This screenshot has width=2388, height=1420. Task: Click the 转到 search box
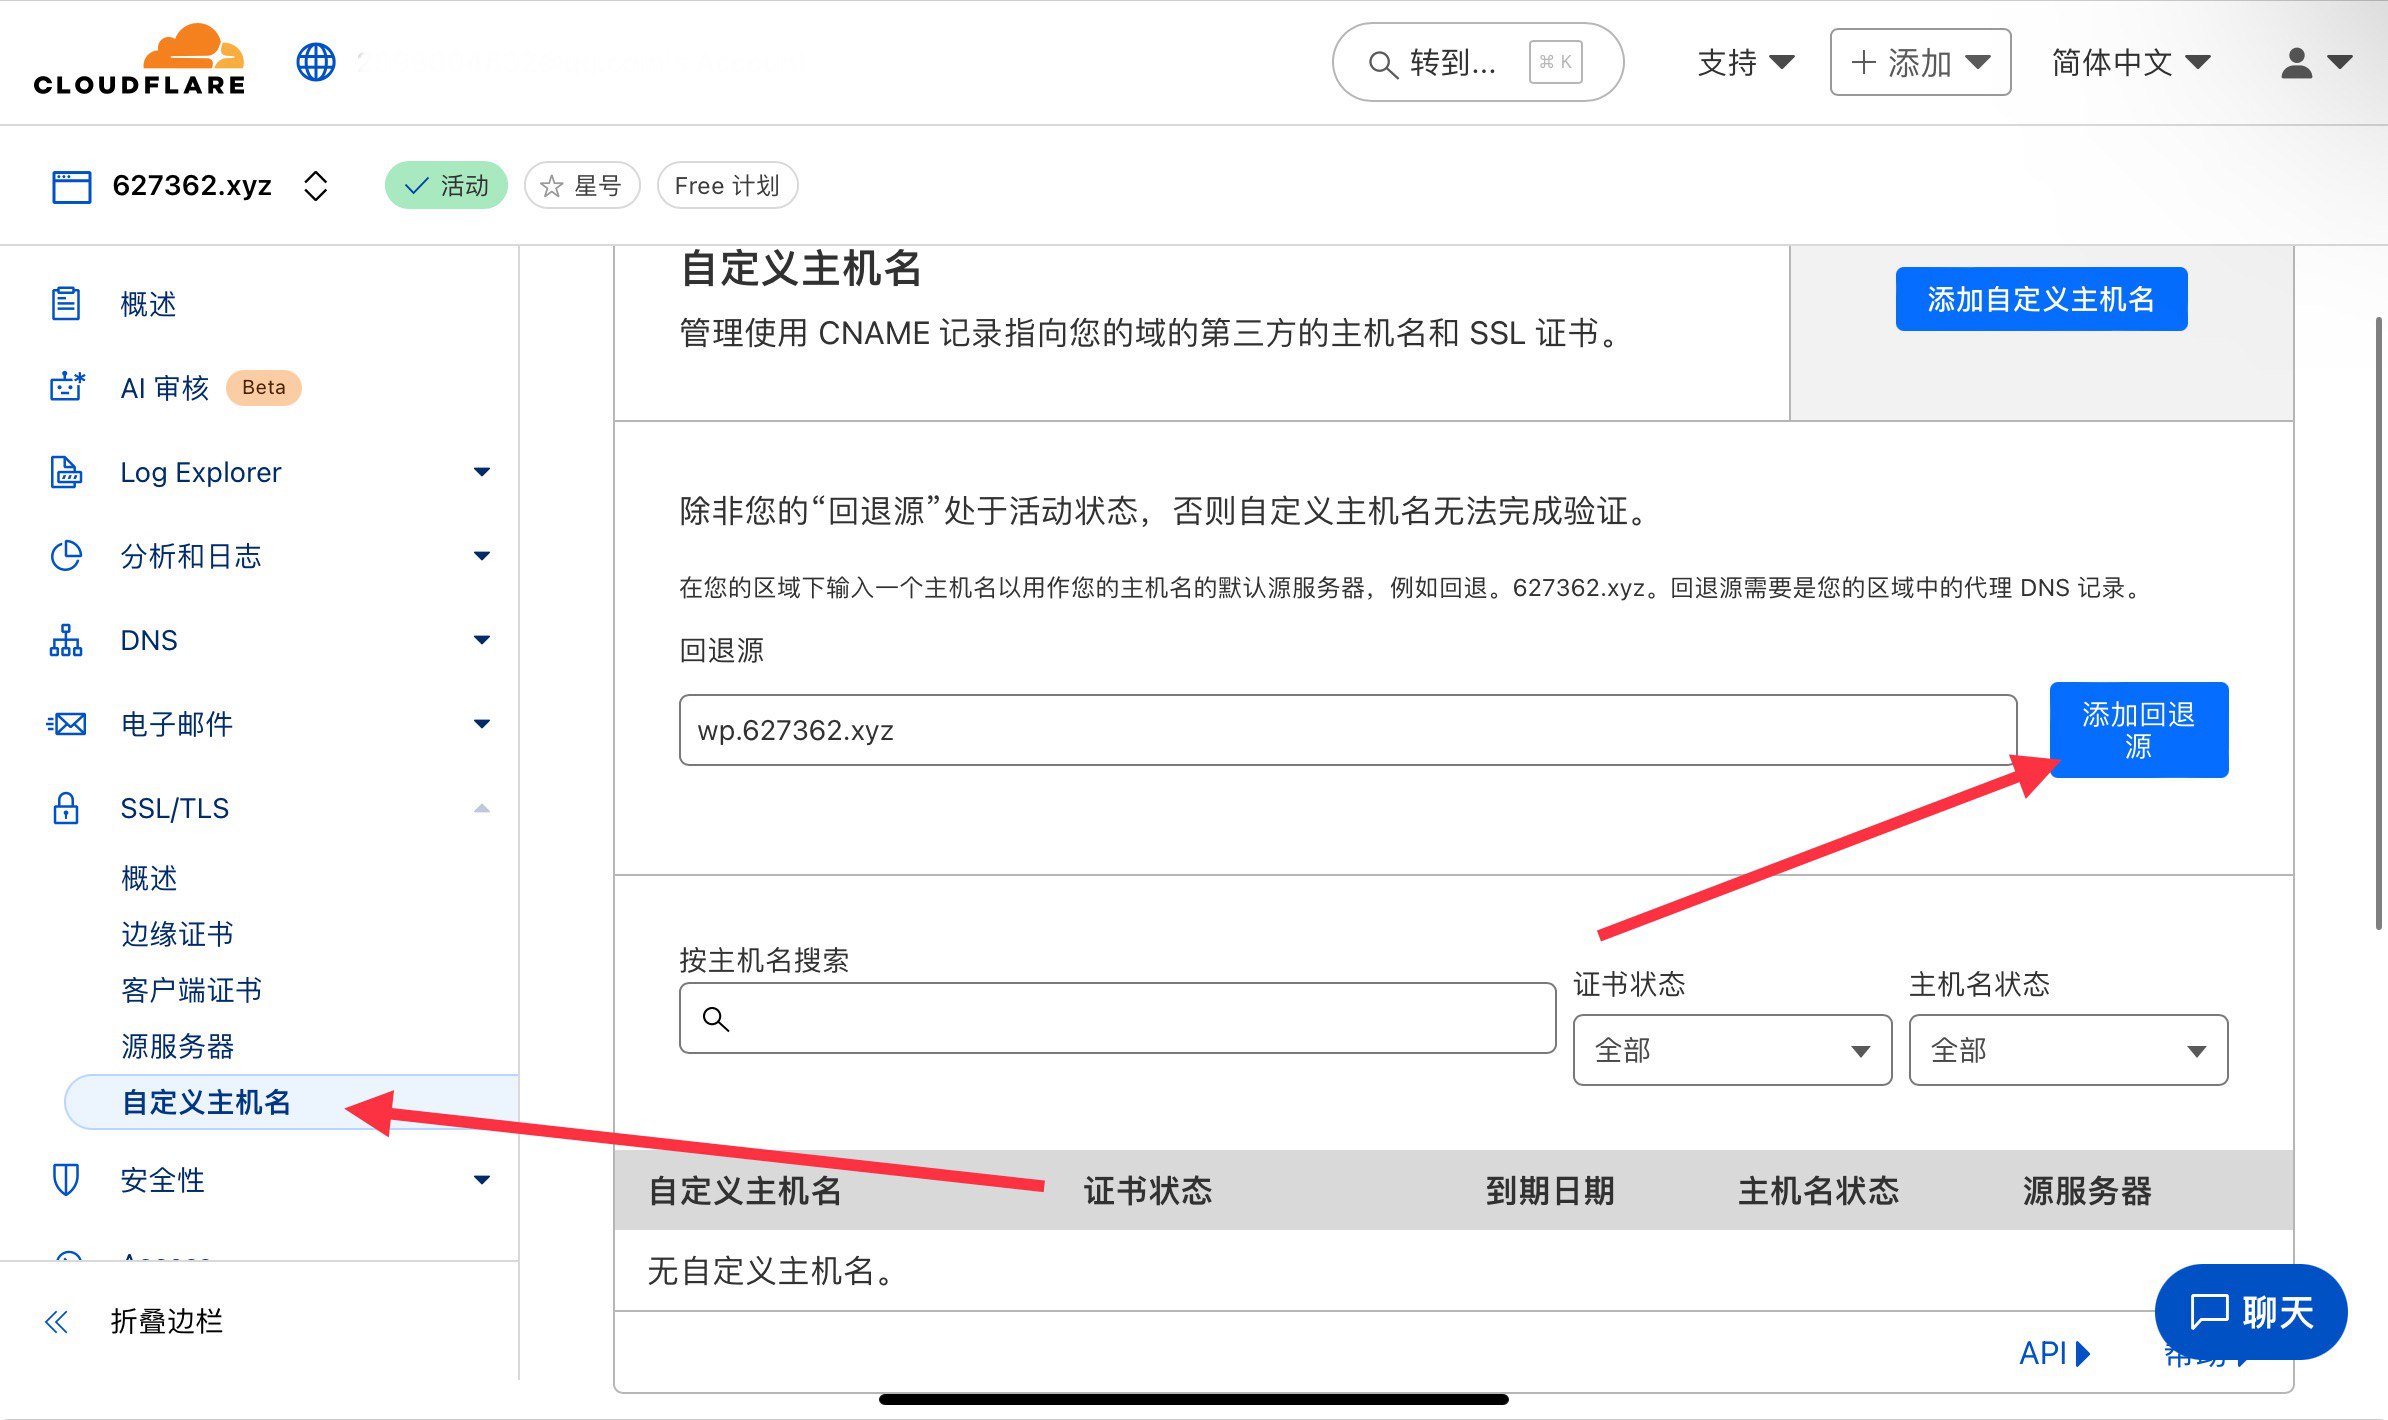click(1478, 63)
